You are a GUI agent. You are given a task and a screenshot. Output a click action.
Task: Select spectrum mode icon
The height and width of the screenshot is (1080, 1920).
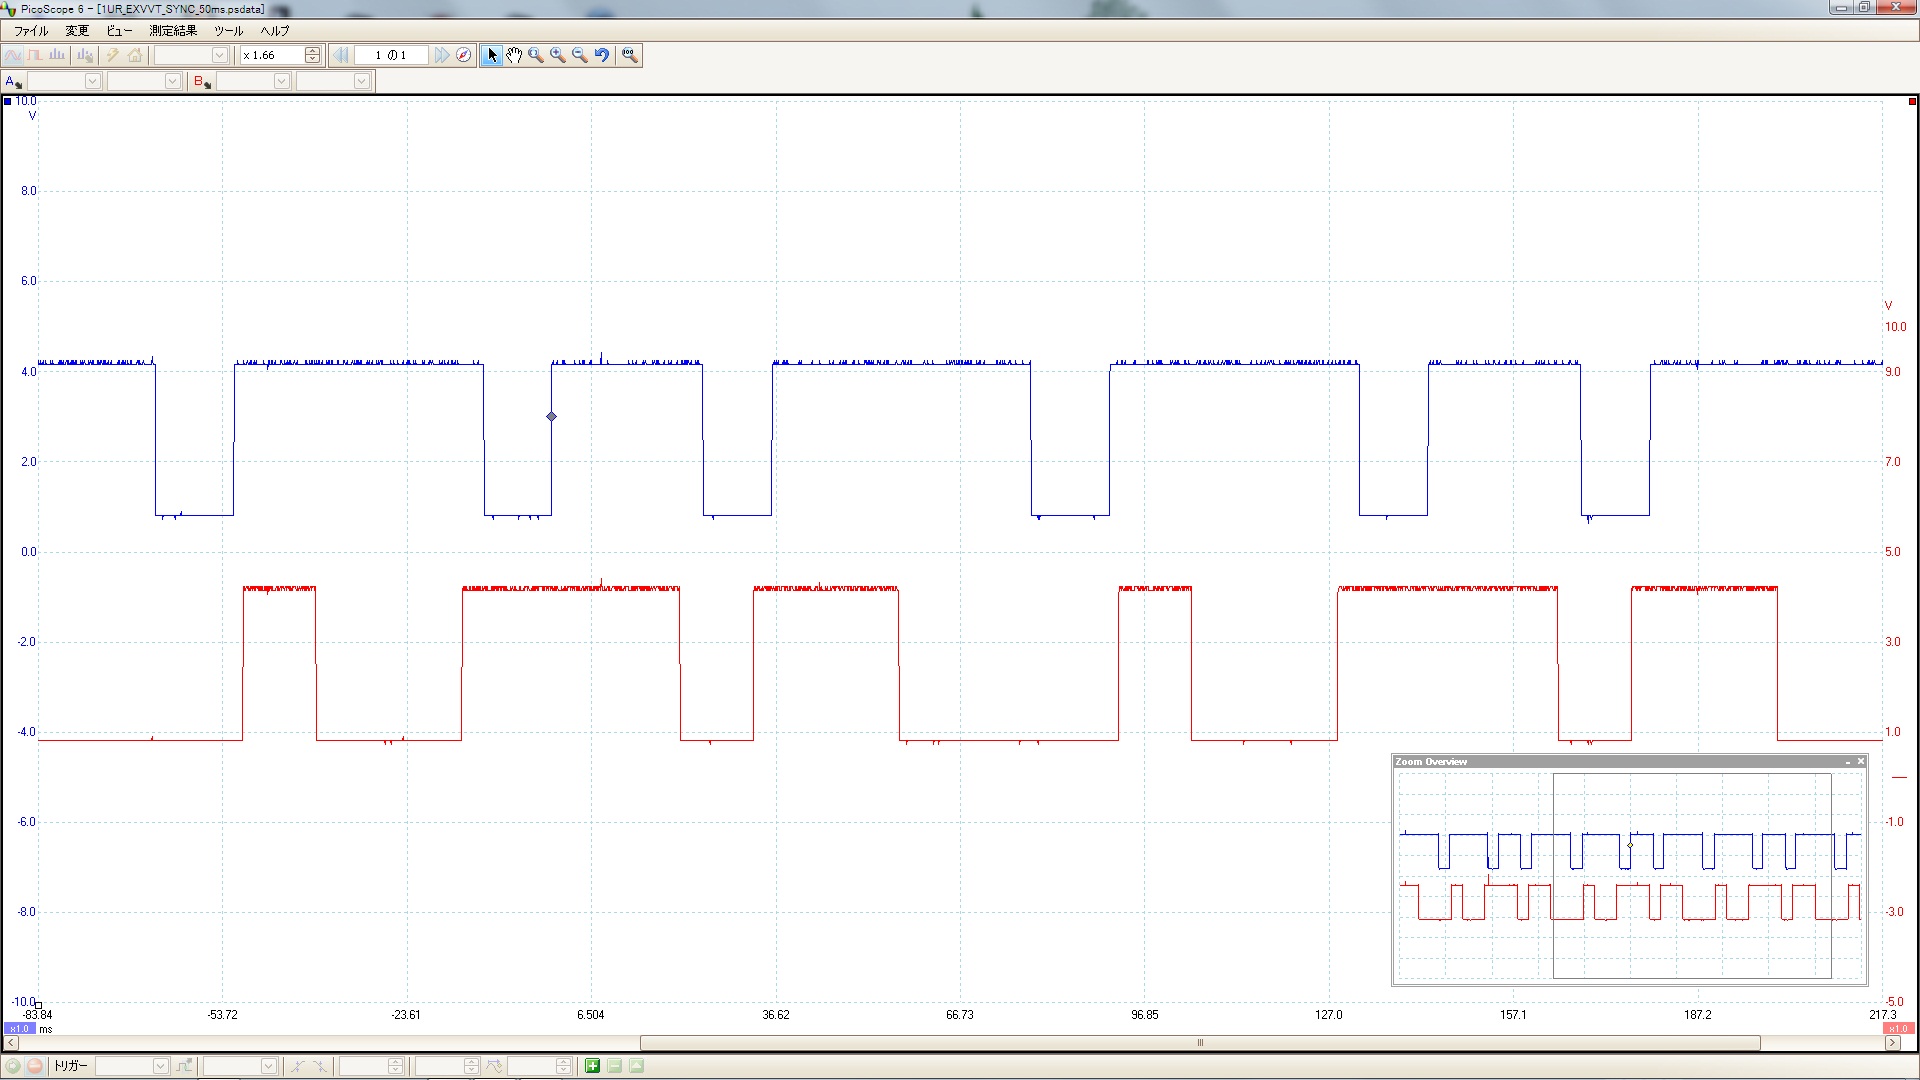(x=57, y=55)
